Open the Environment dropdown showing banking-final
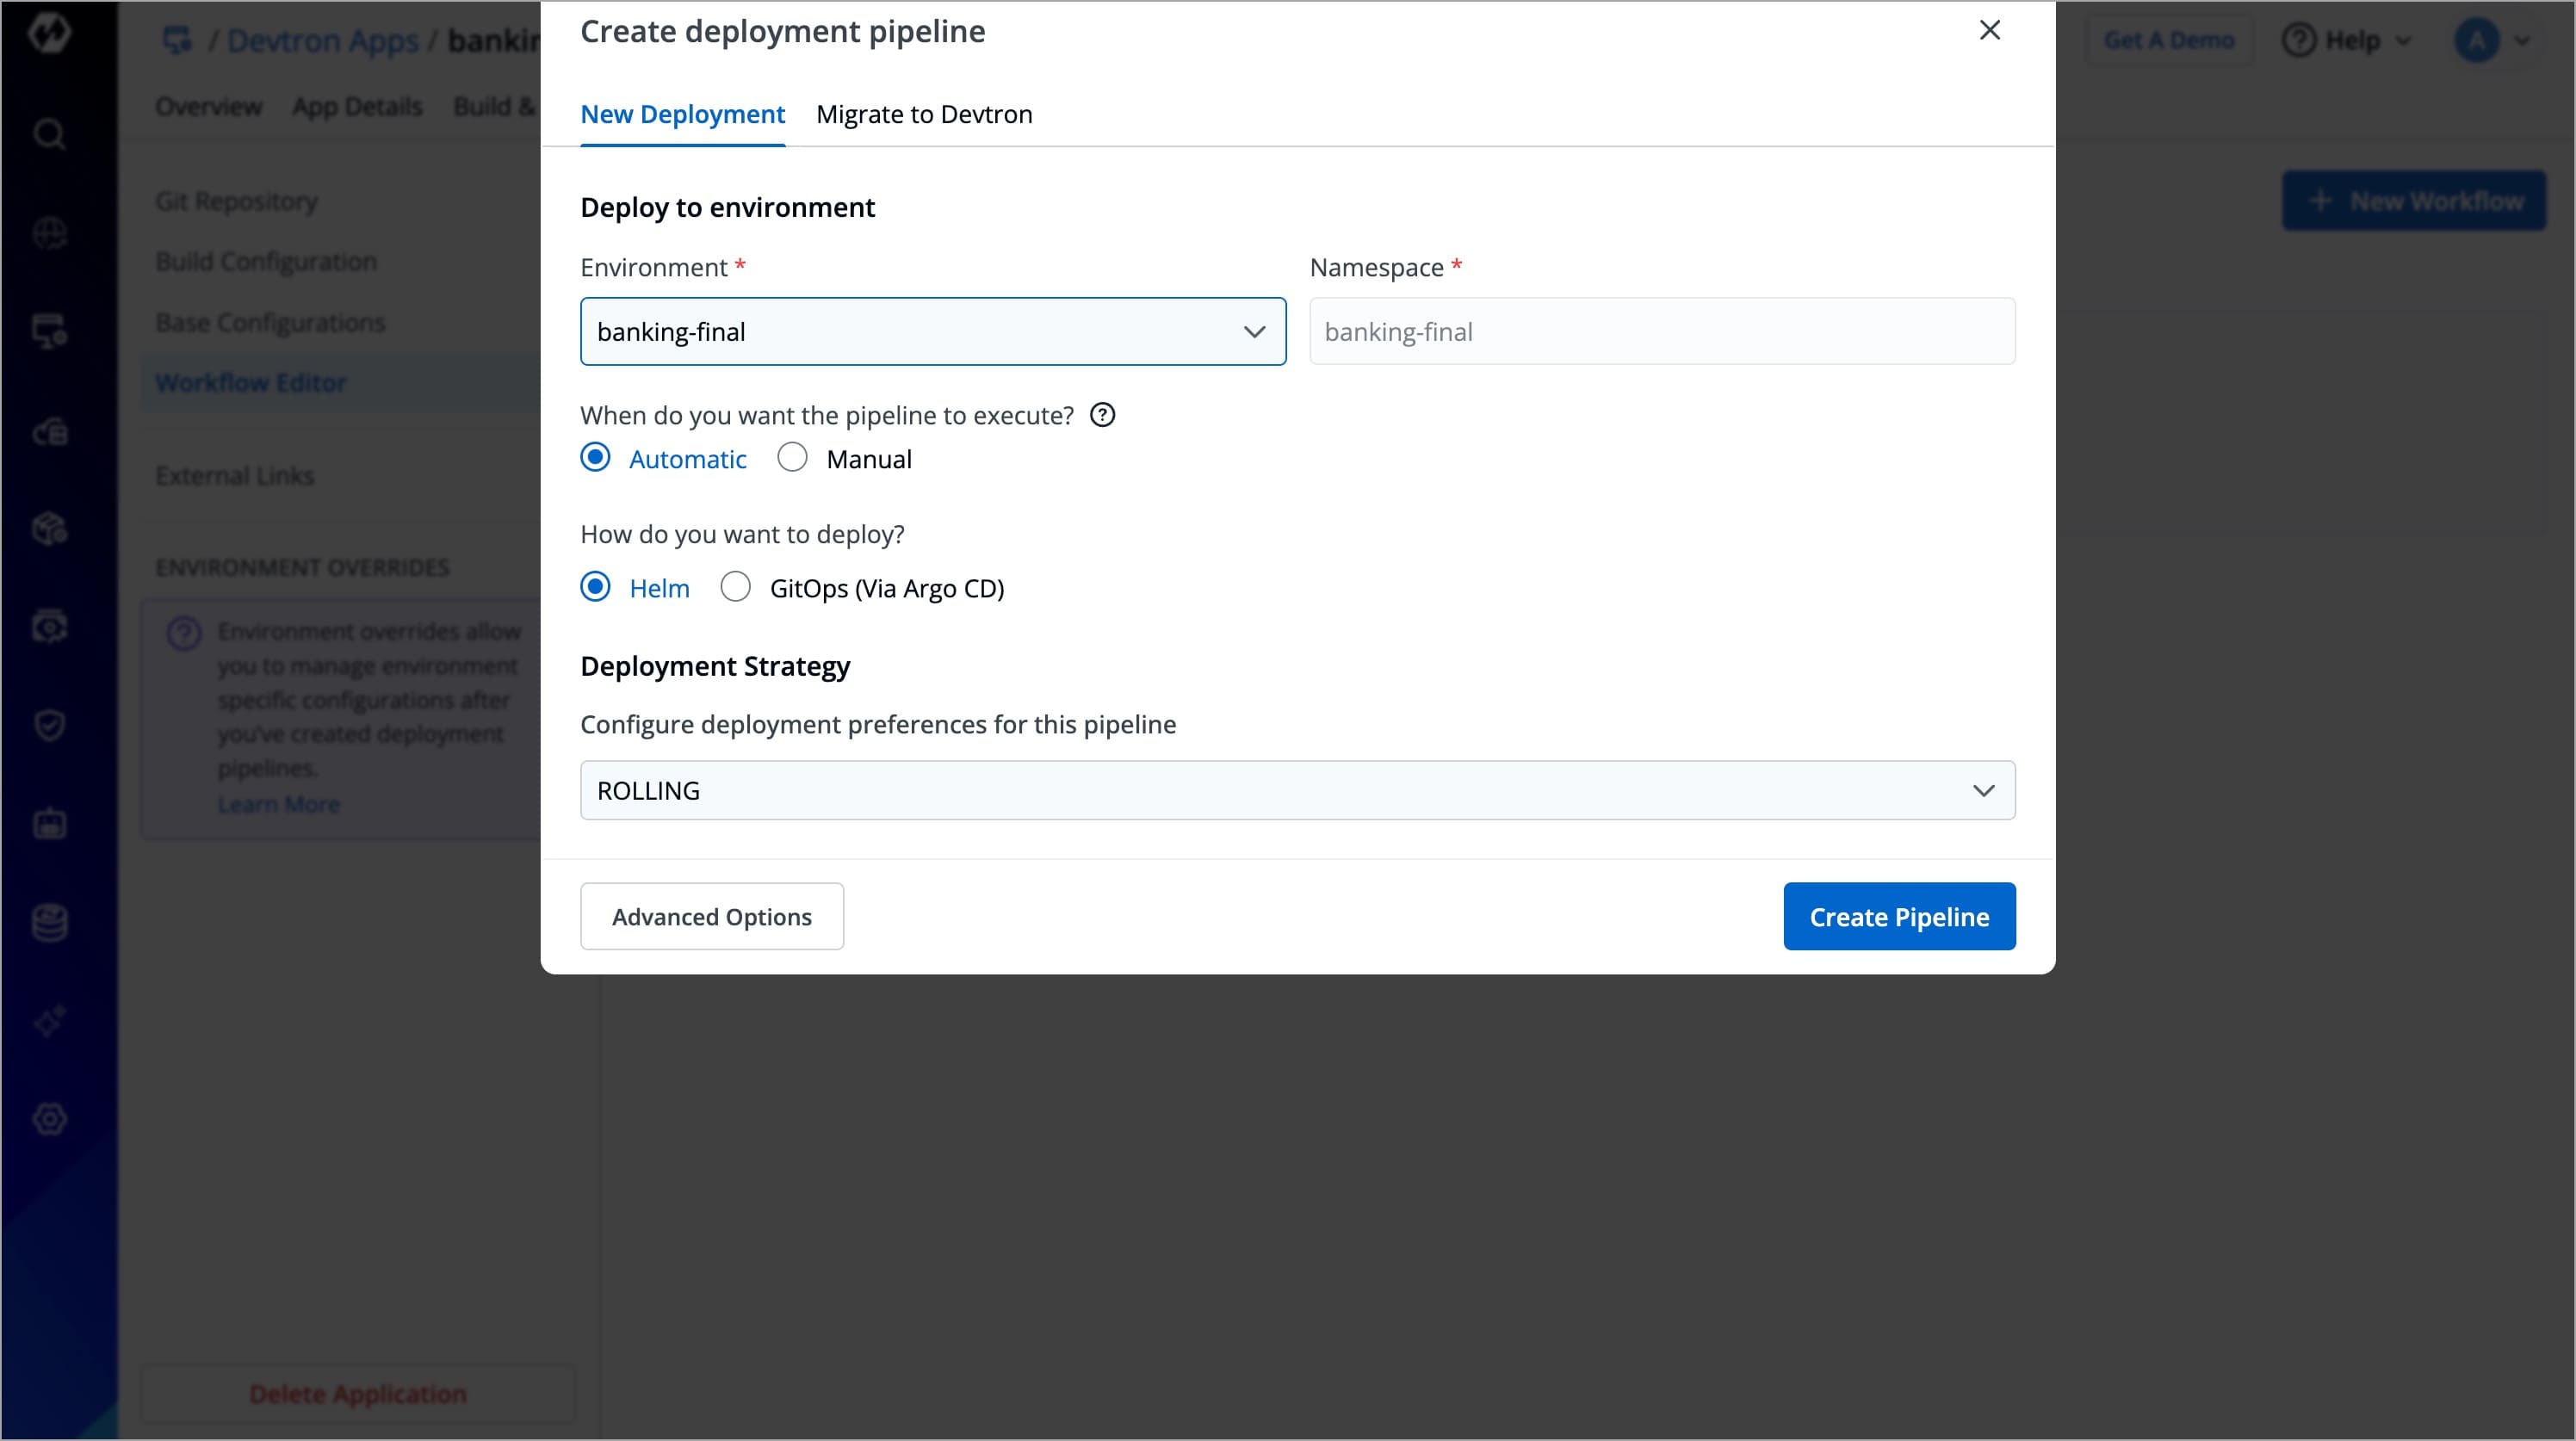The height and width of the screenshot is (1441, 2576). tap(932, 331)
